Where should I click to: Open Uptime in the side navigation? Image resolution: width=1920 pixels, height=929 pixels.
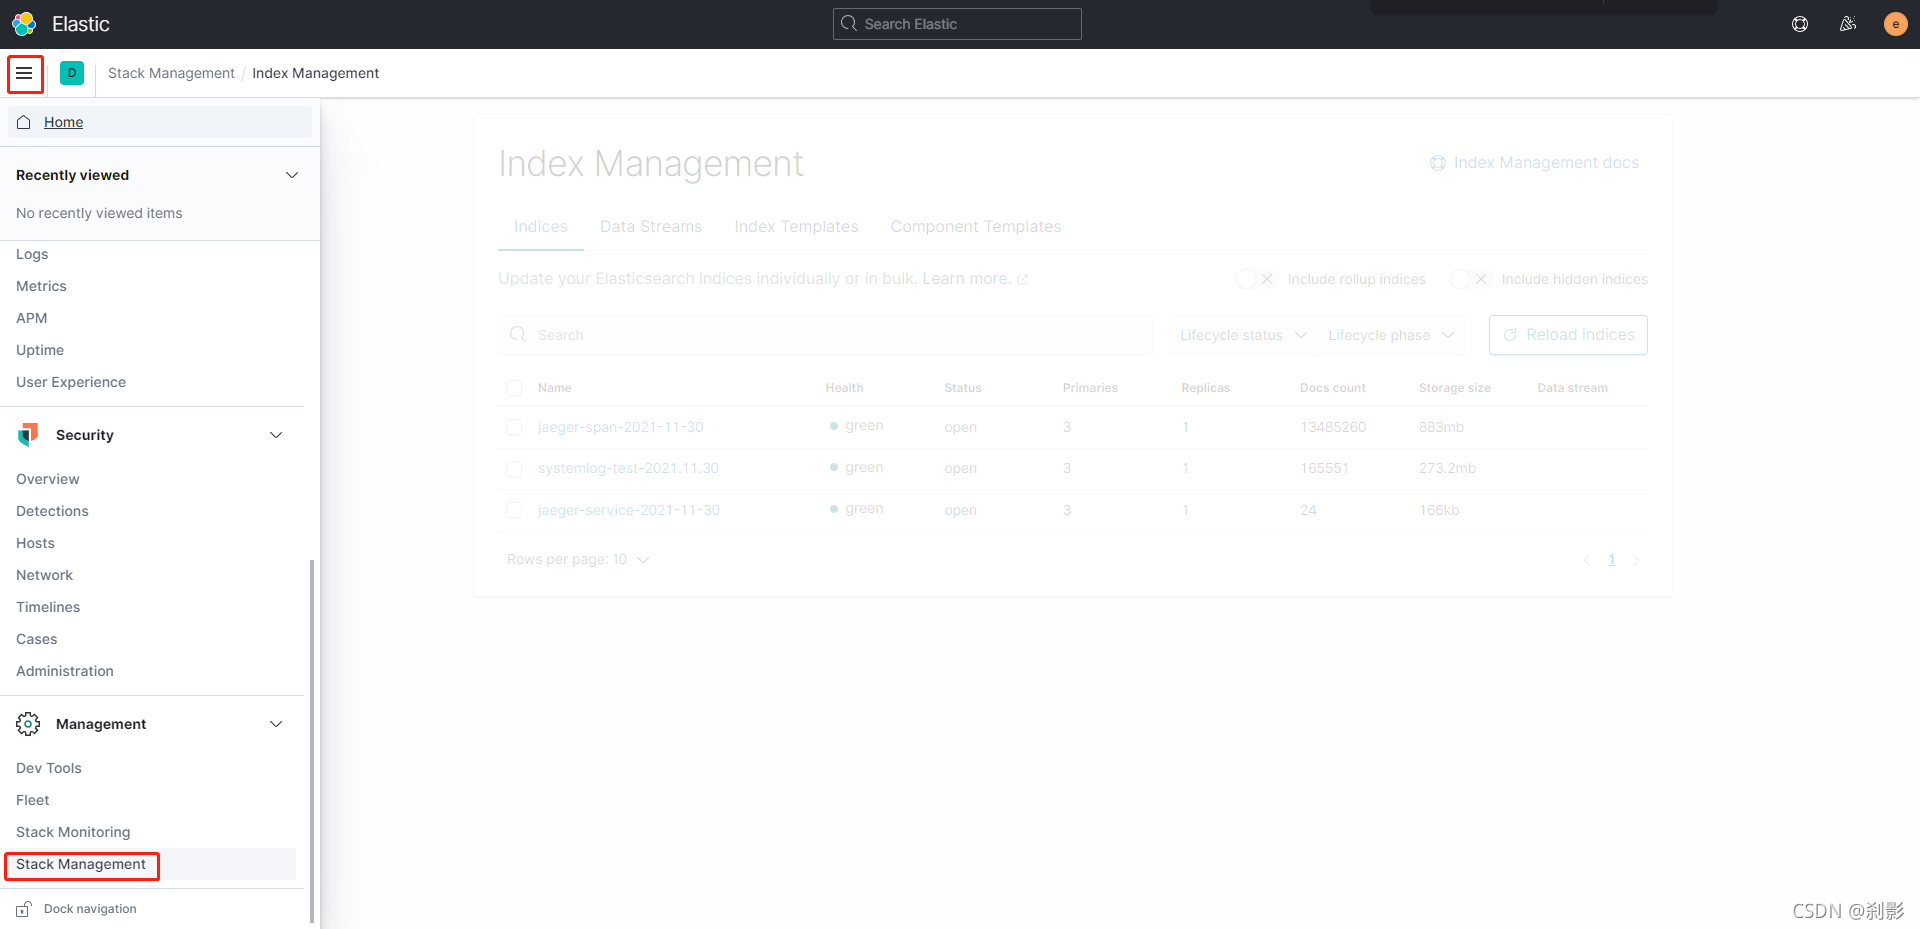tap(40, 350)
